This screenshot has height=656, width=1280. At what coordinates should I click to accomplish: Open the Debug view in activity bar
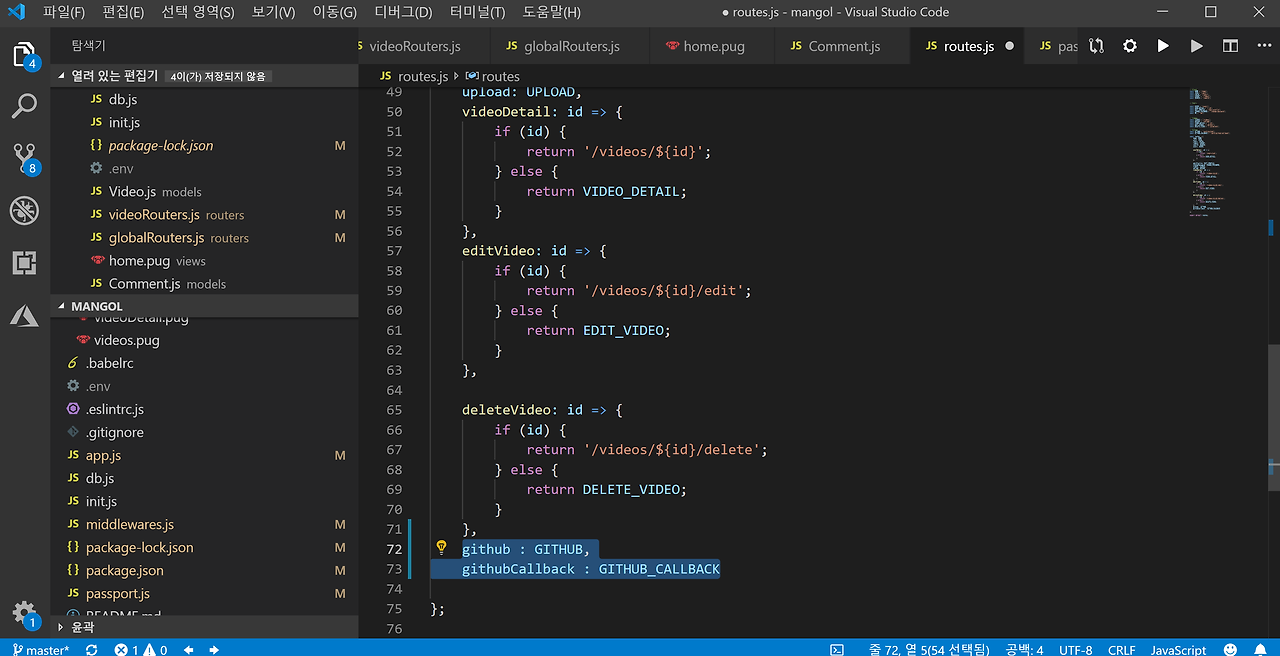click(24, 210)
